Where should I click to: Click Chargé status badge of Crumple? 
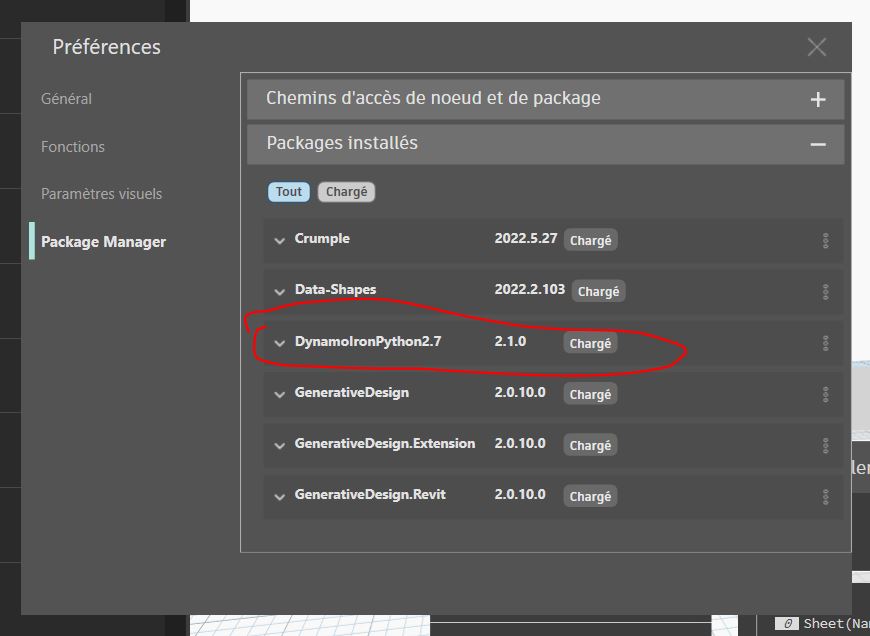[x=590, y=240]
